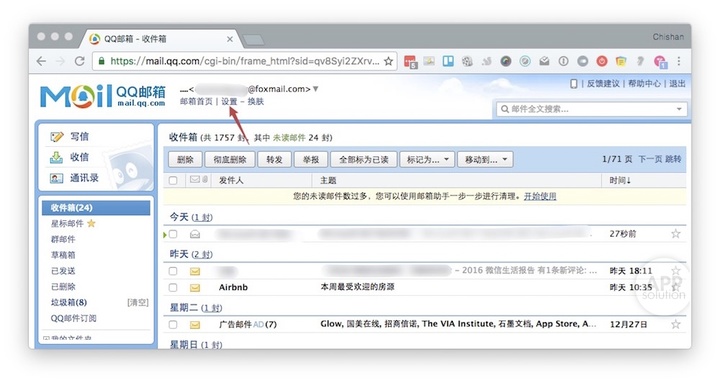Click the red calendar extension icon

coord(410,61)
